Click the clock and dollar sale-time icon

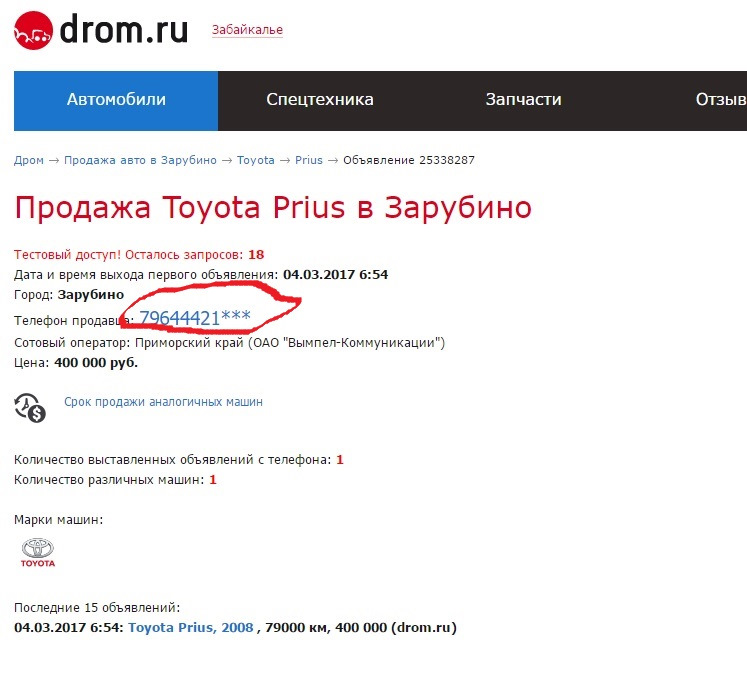(x=30, y=408)
